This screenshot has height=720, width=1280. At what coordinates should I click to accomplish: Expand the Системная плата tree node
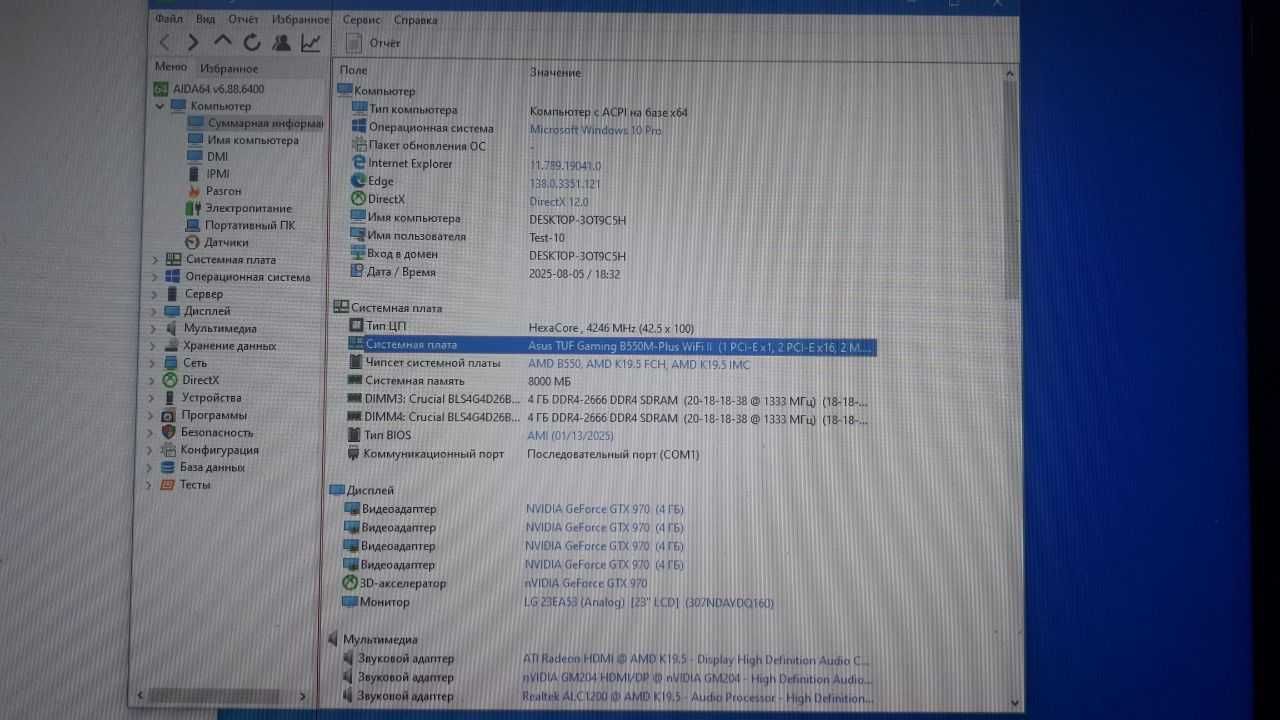click(154, 260)
